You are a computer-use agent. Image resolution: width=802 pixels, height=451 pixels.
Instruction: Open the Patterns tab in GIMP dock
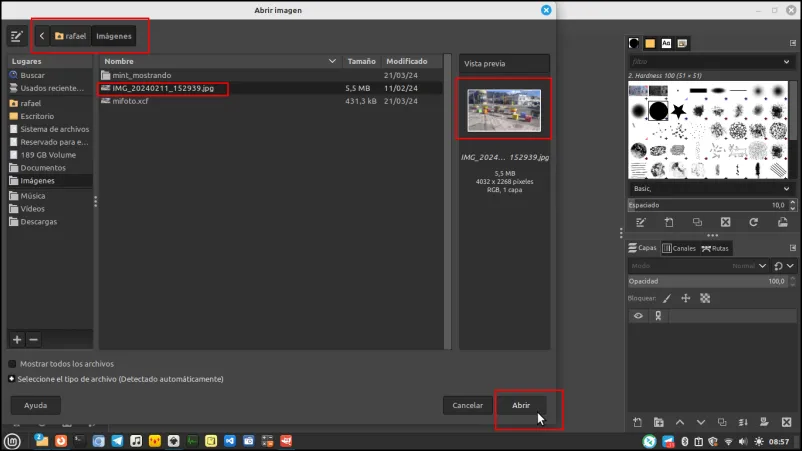(650, 43)
